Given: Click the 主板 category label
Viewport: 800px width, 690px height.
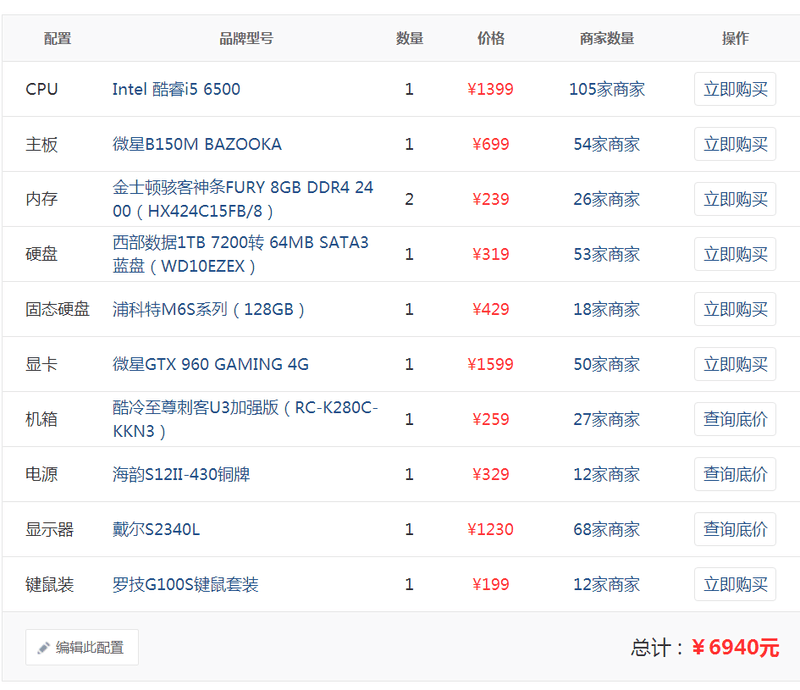Looking at the screenshot, I should coord(41,144).
